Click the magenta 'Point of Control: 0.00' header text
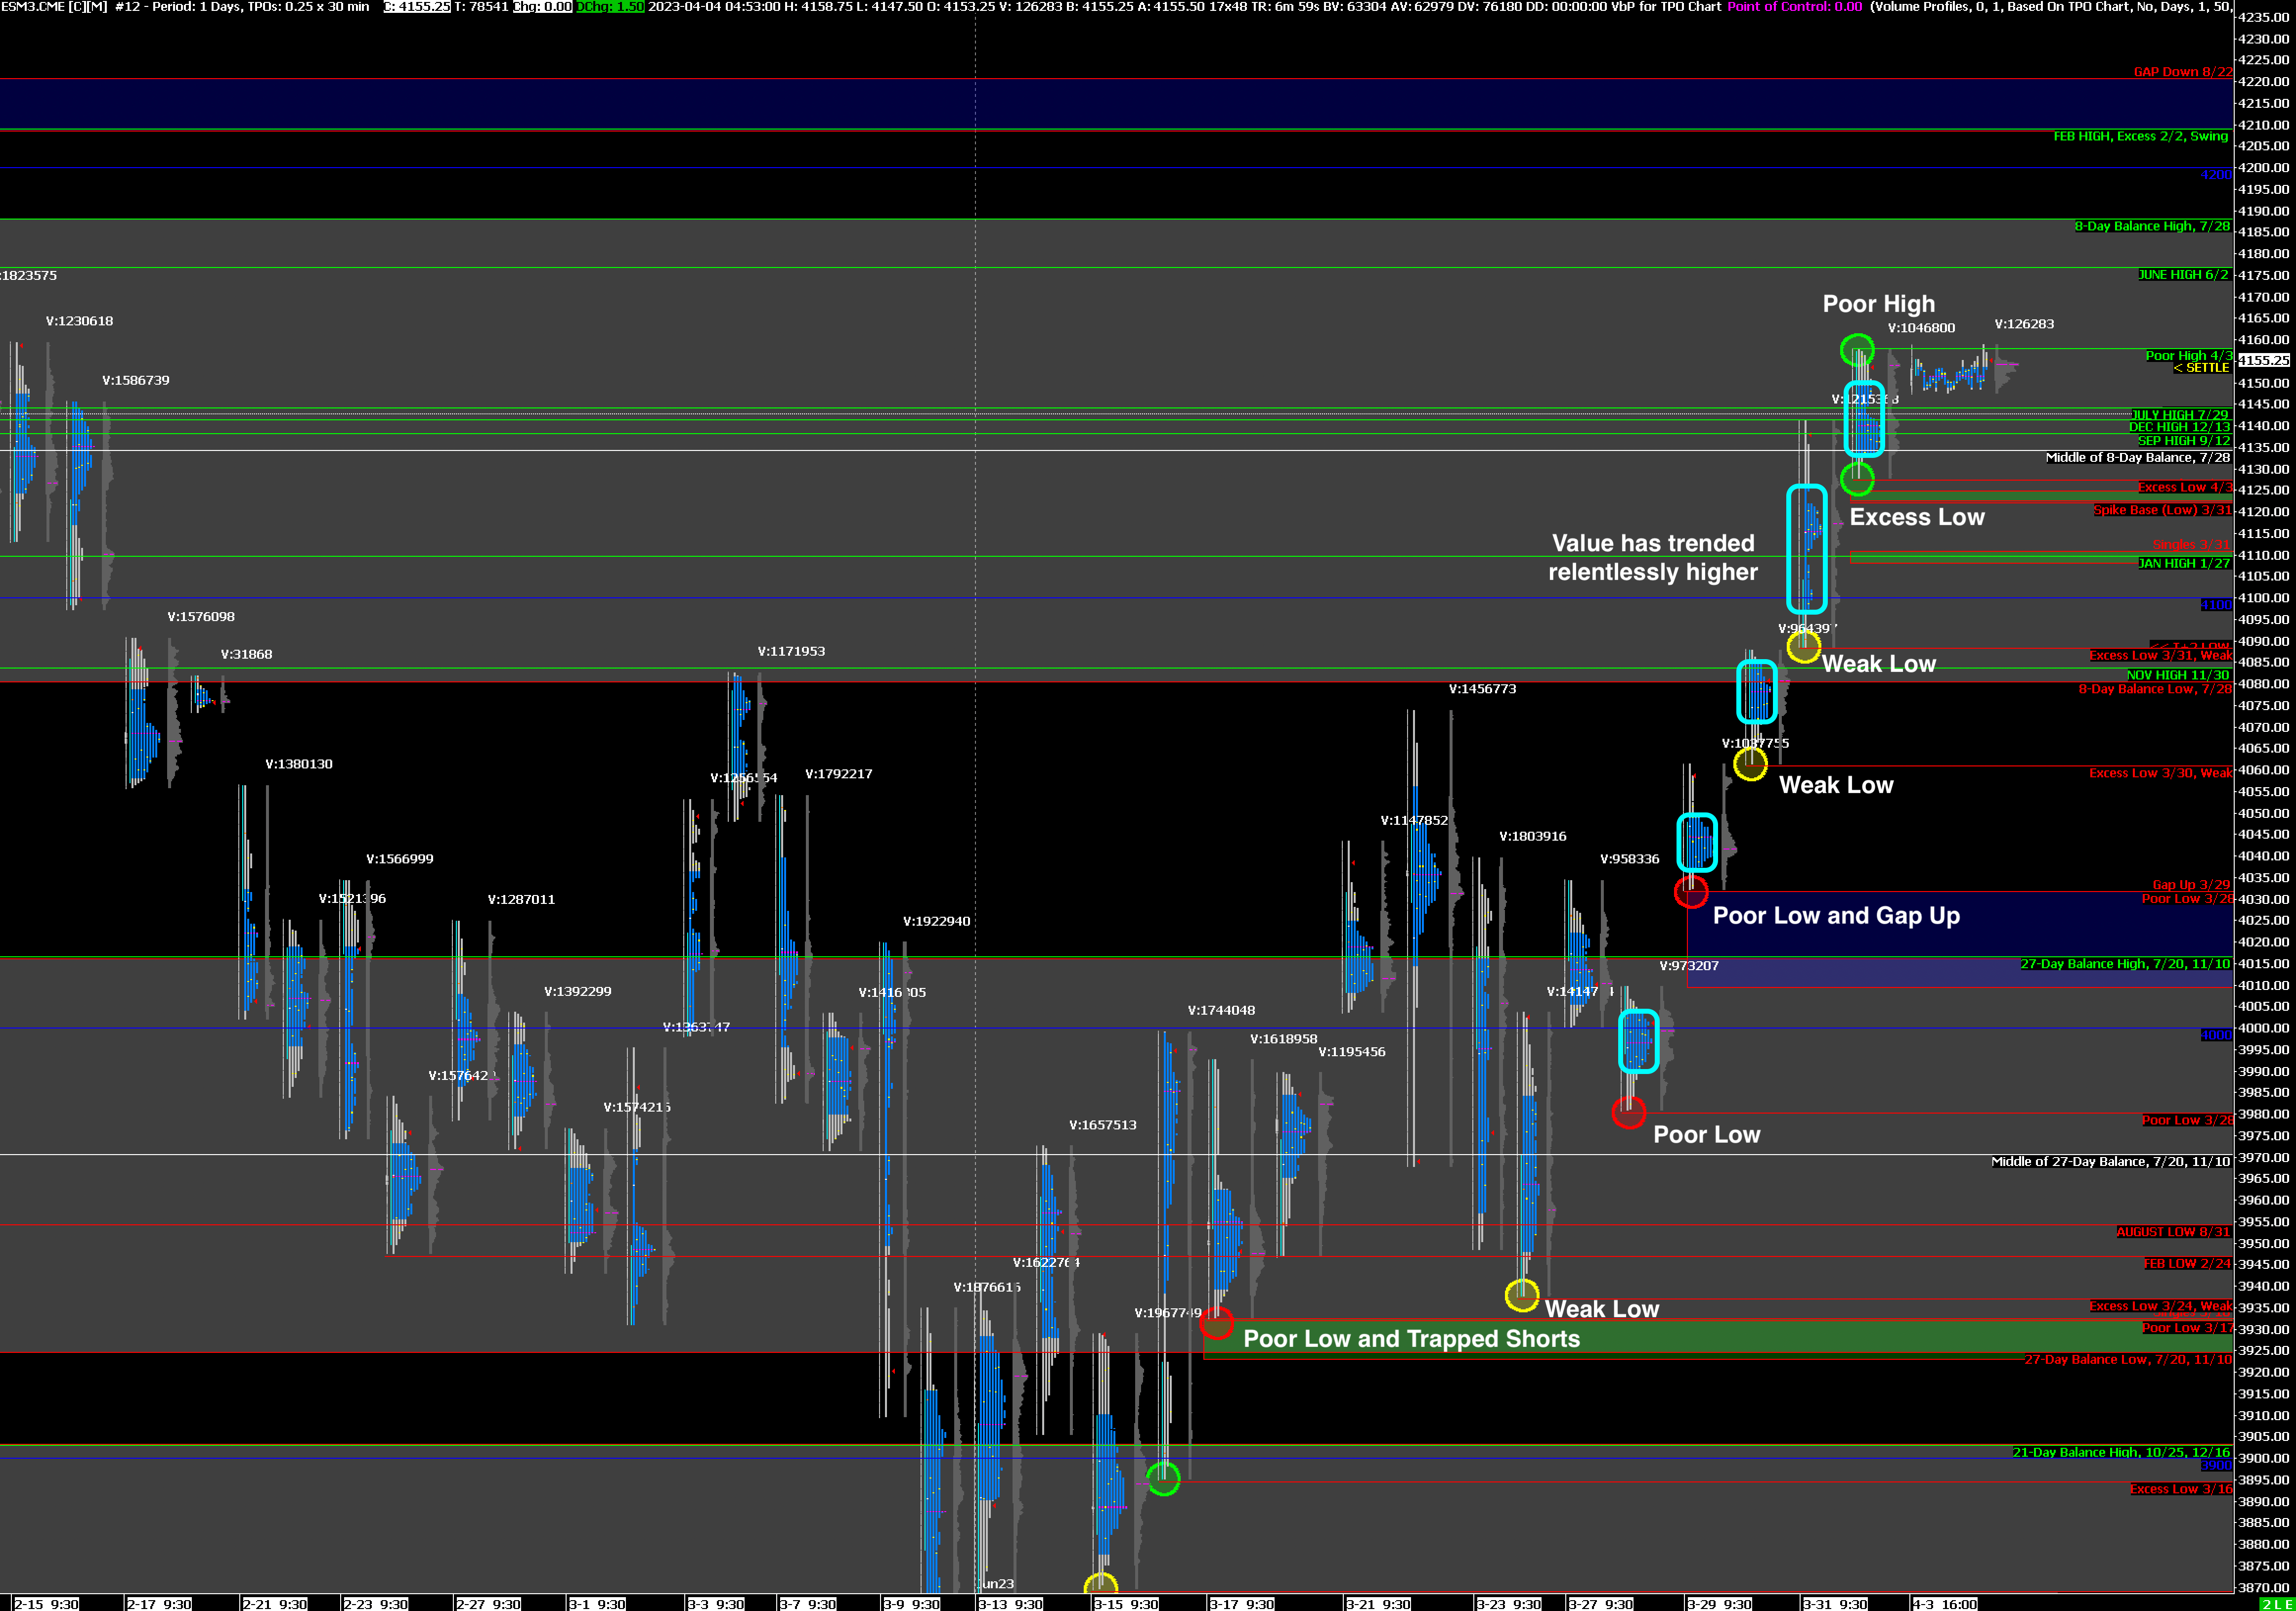The height and width of the screenshot is (1611, 2296). pos(1794,7)
